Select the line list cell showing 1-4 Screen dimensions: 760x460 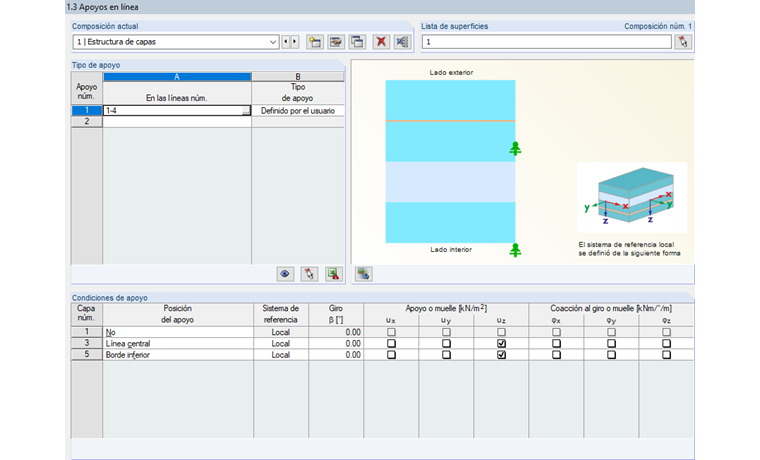click(177, 111)
